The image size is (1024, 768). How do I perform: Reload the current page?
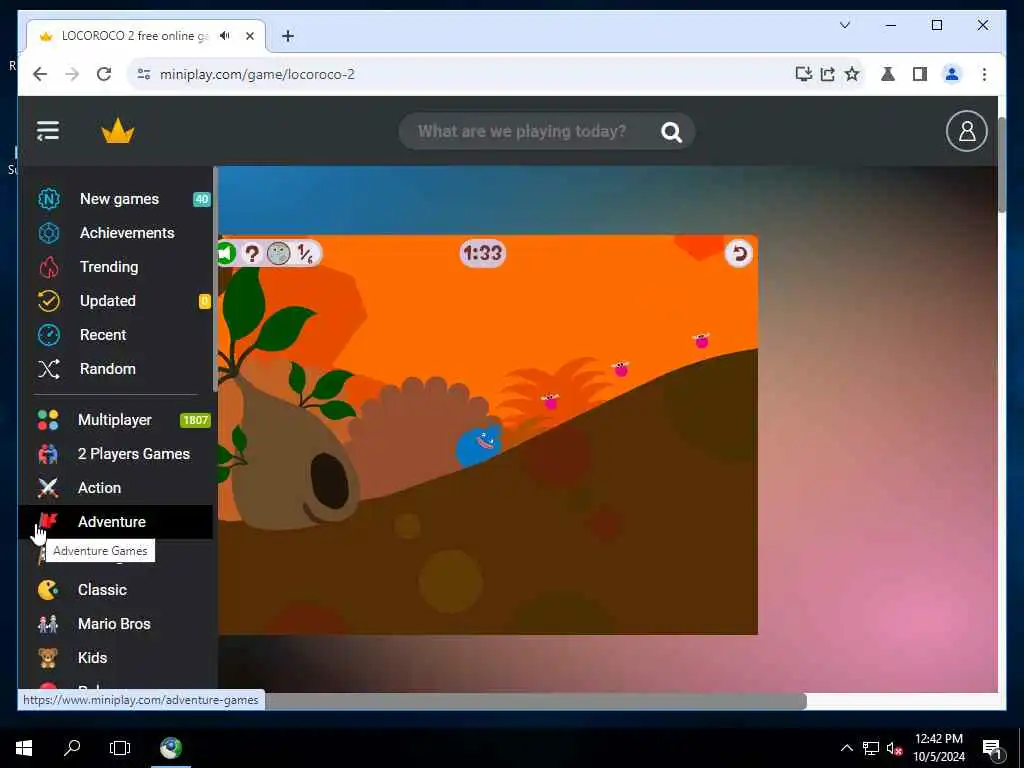104,74
